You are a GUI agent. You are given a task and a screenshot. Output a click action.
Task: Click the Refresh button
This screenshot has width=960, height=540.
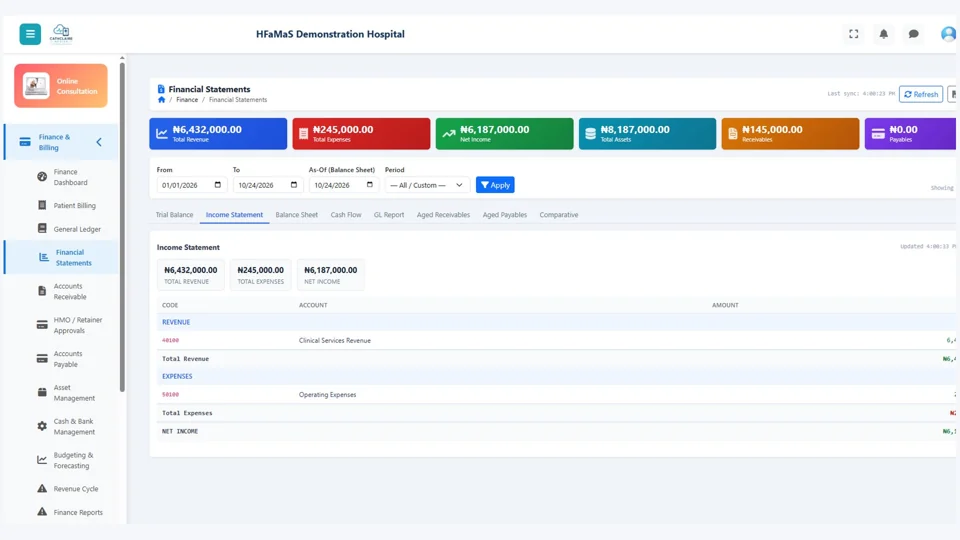pos(921,94)
